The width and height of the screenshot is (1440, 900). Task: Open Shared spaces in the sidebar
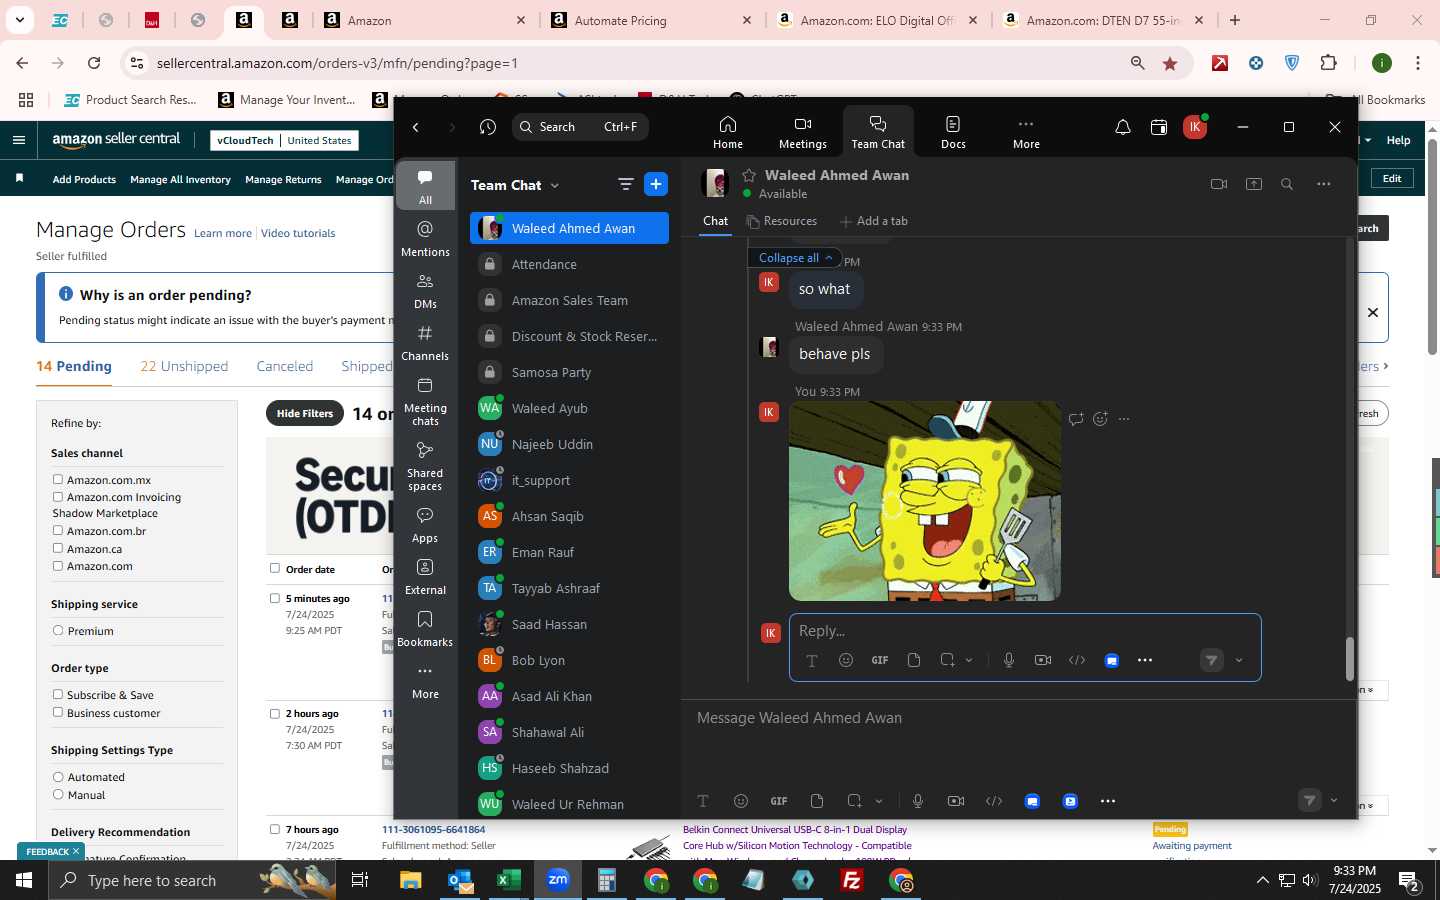[x=425, y=465]
